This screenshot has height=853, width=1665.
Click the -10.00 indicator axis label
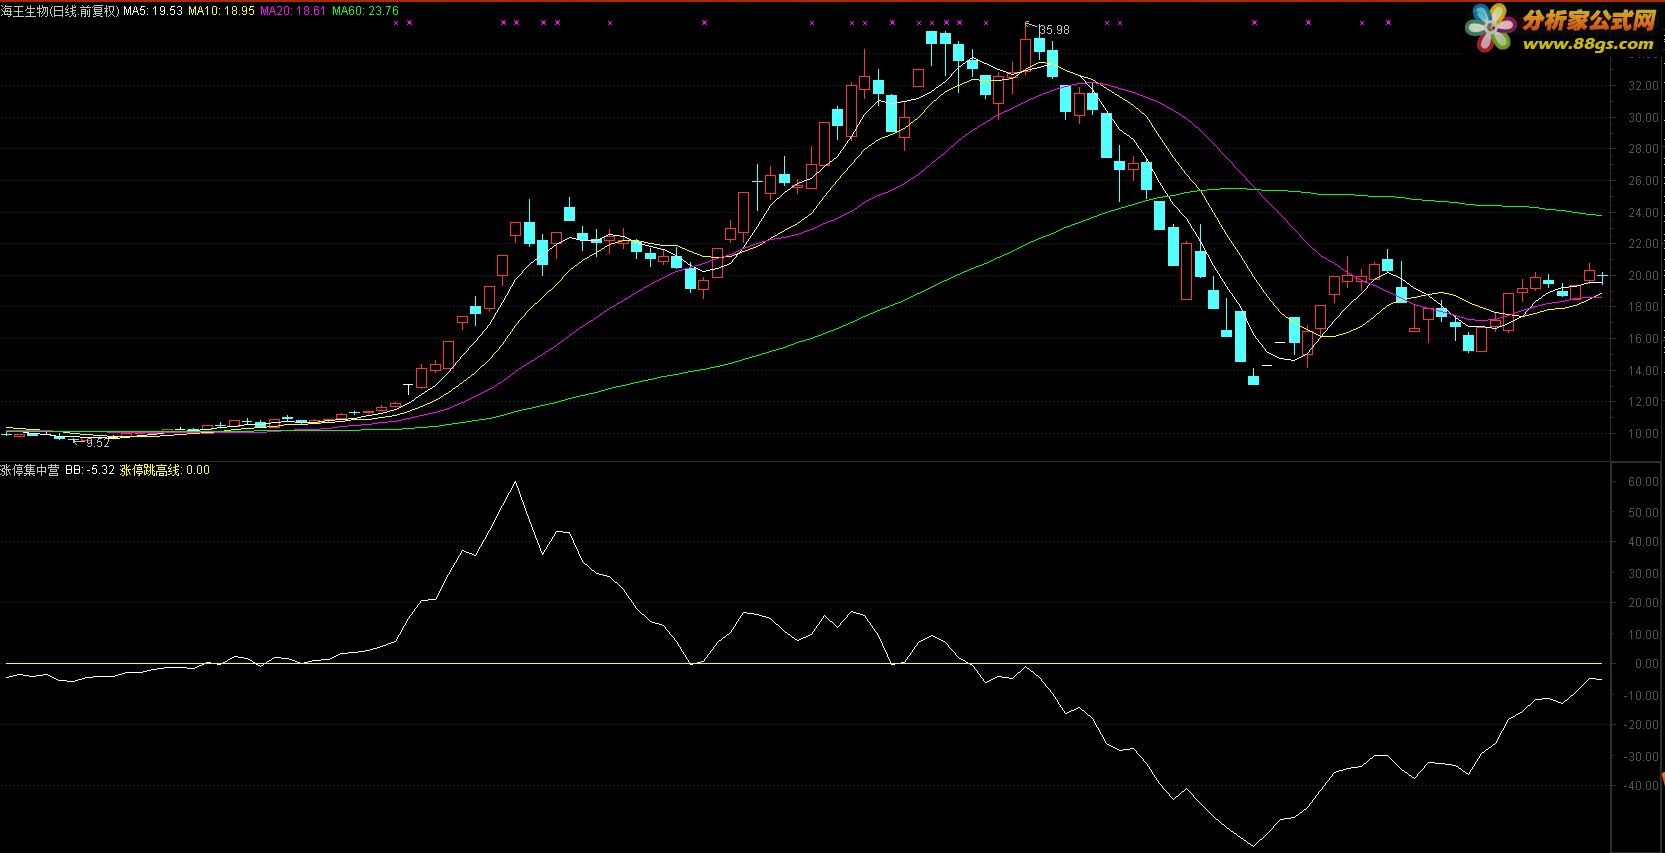pos(1642,695)
